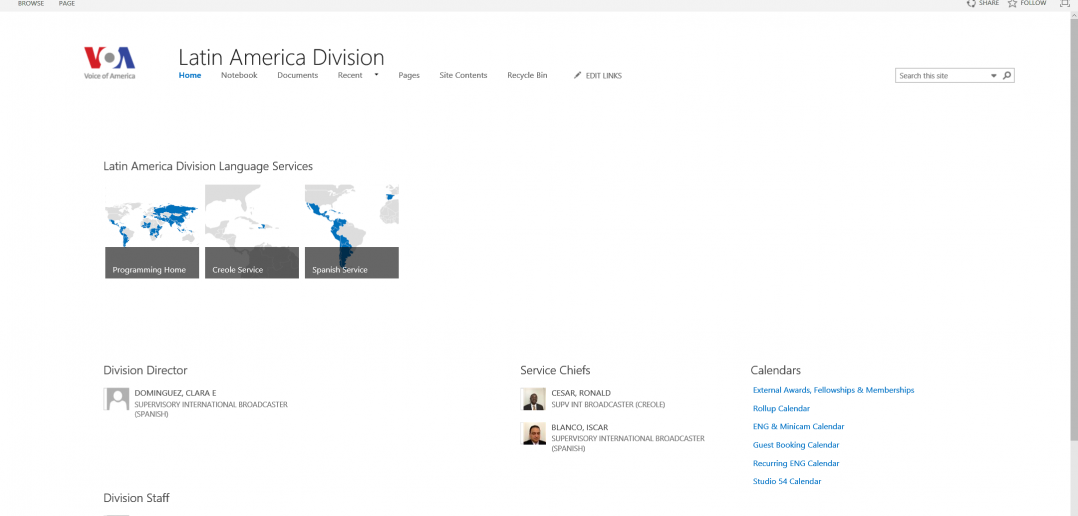Click the Latin America Division Language Services heading
1078x516 pixels.
click(208, 166)
